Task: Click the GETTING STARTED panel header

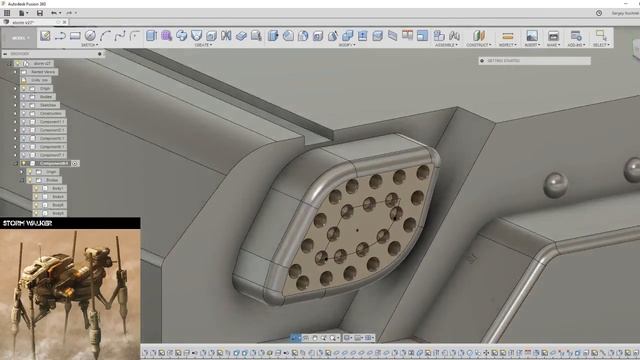Action: [534, 61]
